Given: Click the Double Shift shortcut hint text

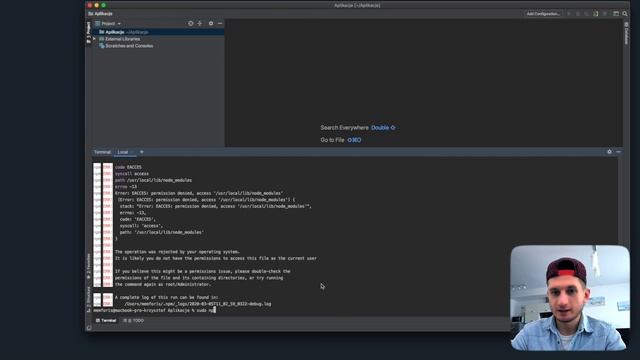Looking at the screenshot, I should tap(383, 128).
